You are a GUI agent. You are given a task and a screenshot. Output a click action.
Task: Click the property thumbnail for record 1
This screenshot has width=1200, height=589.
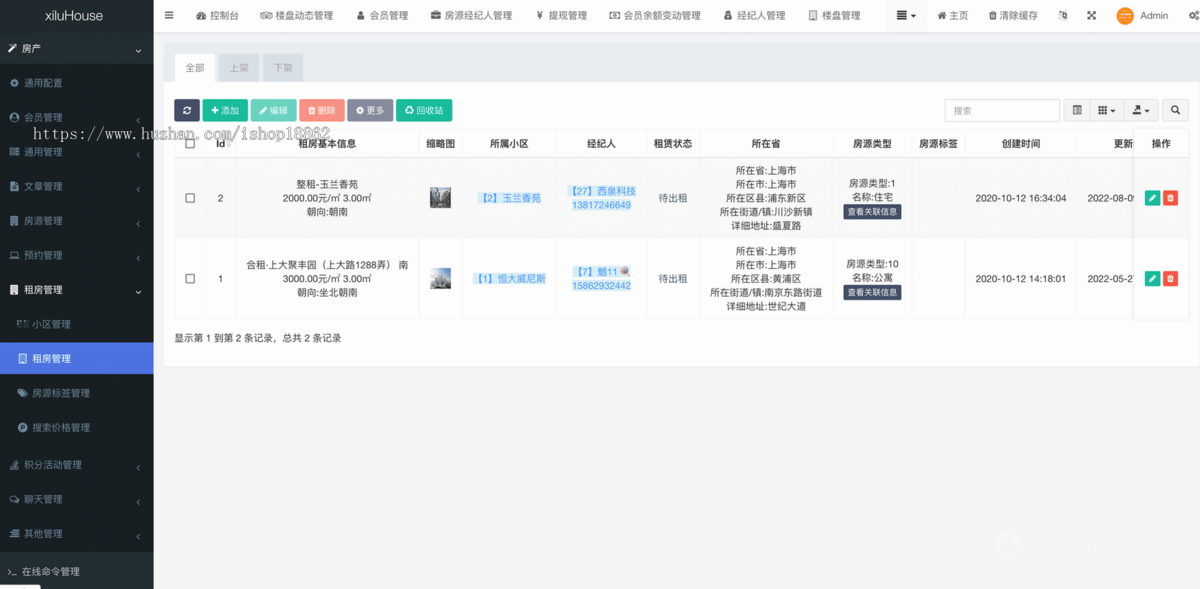440,278
